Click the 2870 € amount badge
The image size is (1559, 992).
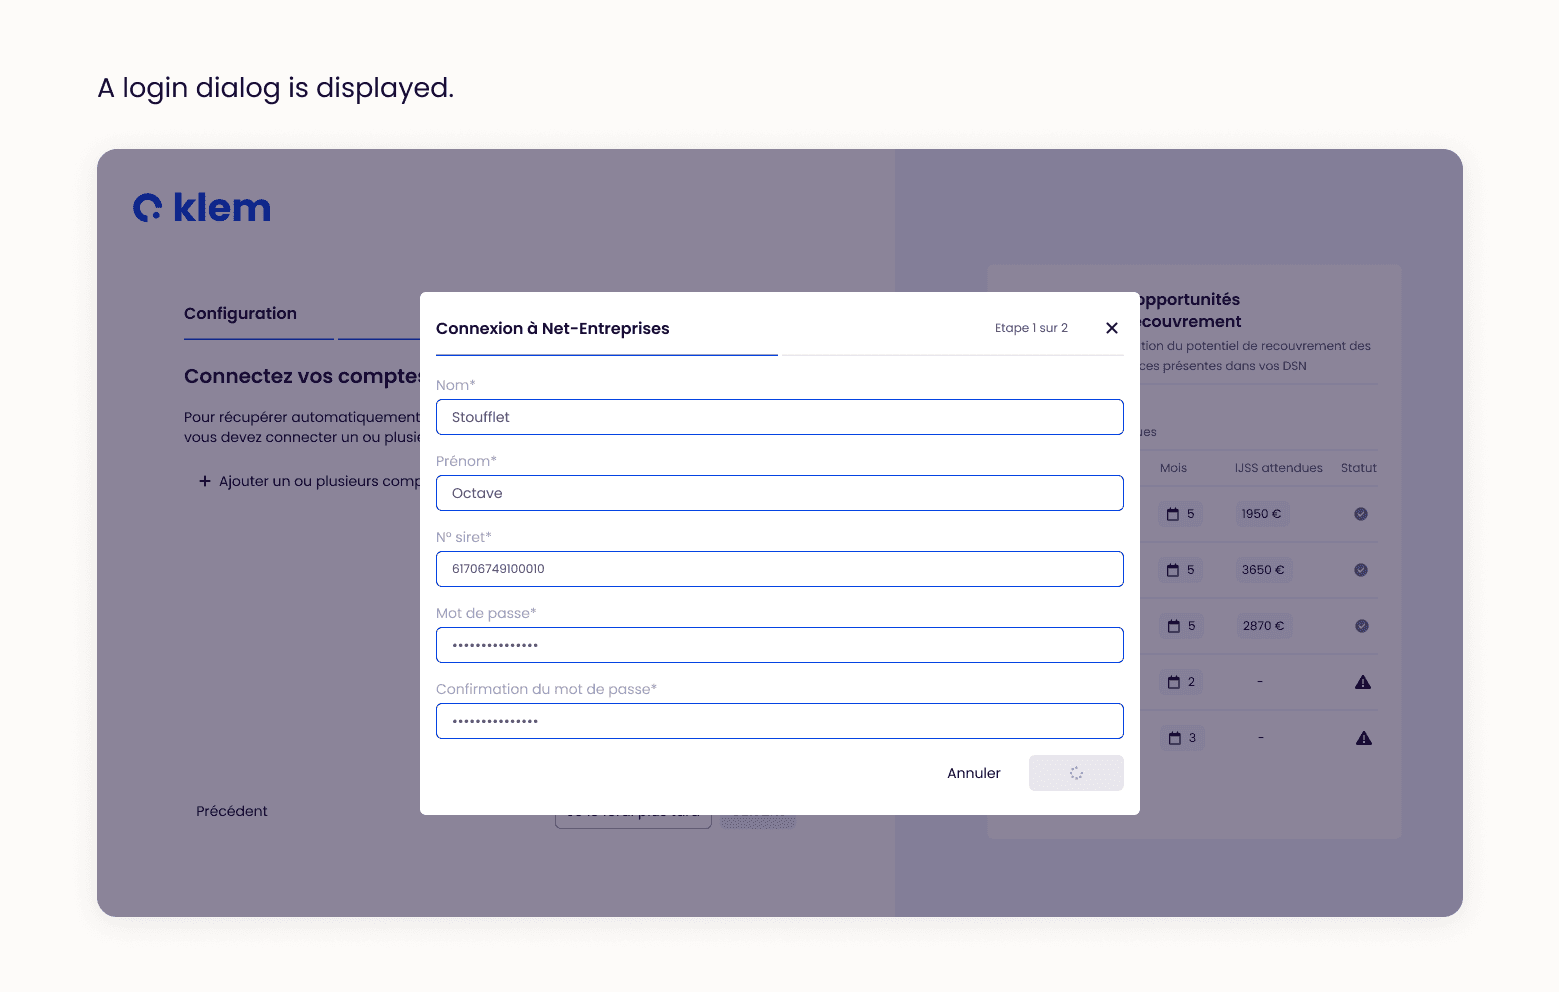pyautogui.click(x=1263, y=626)
